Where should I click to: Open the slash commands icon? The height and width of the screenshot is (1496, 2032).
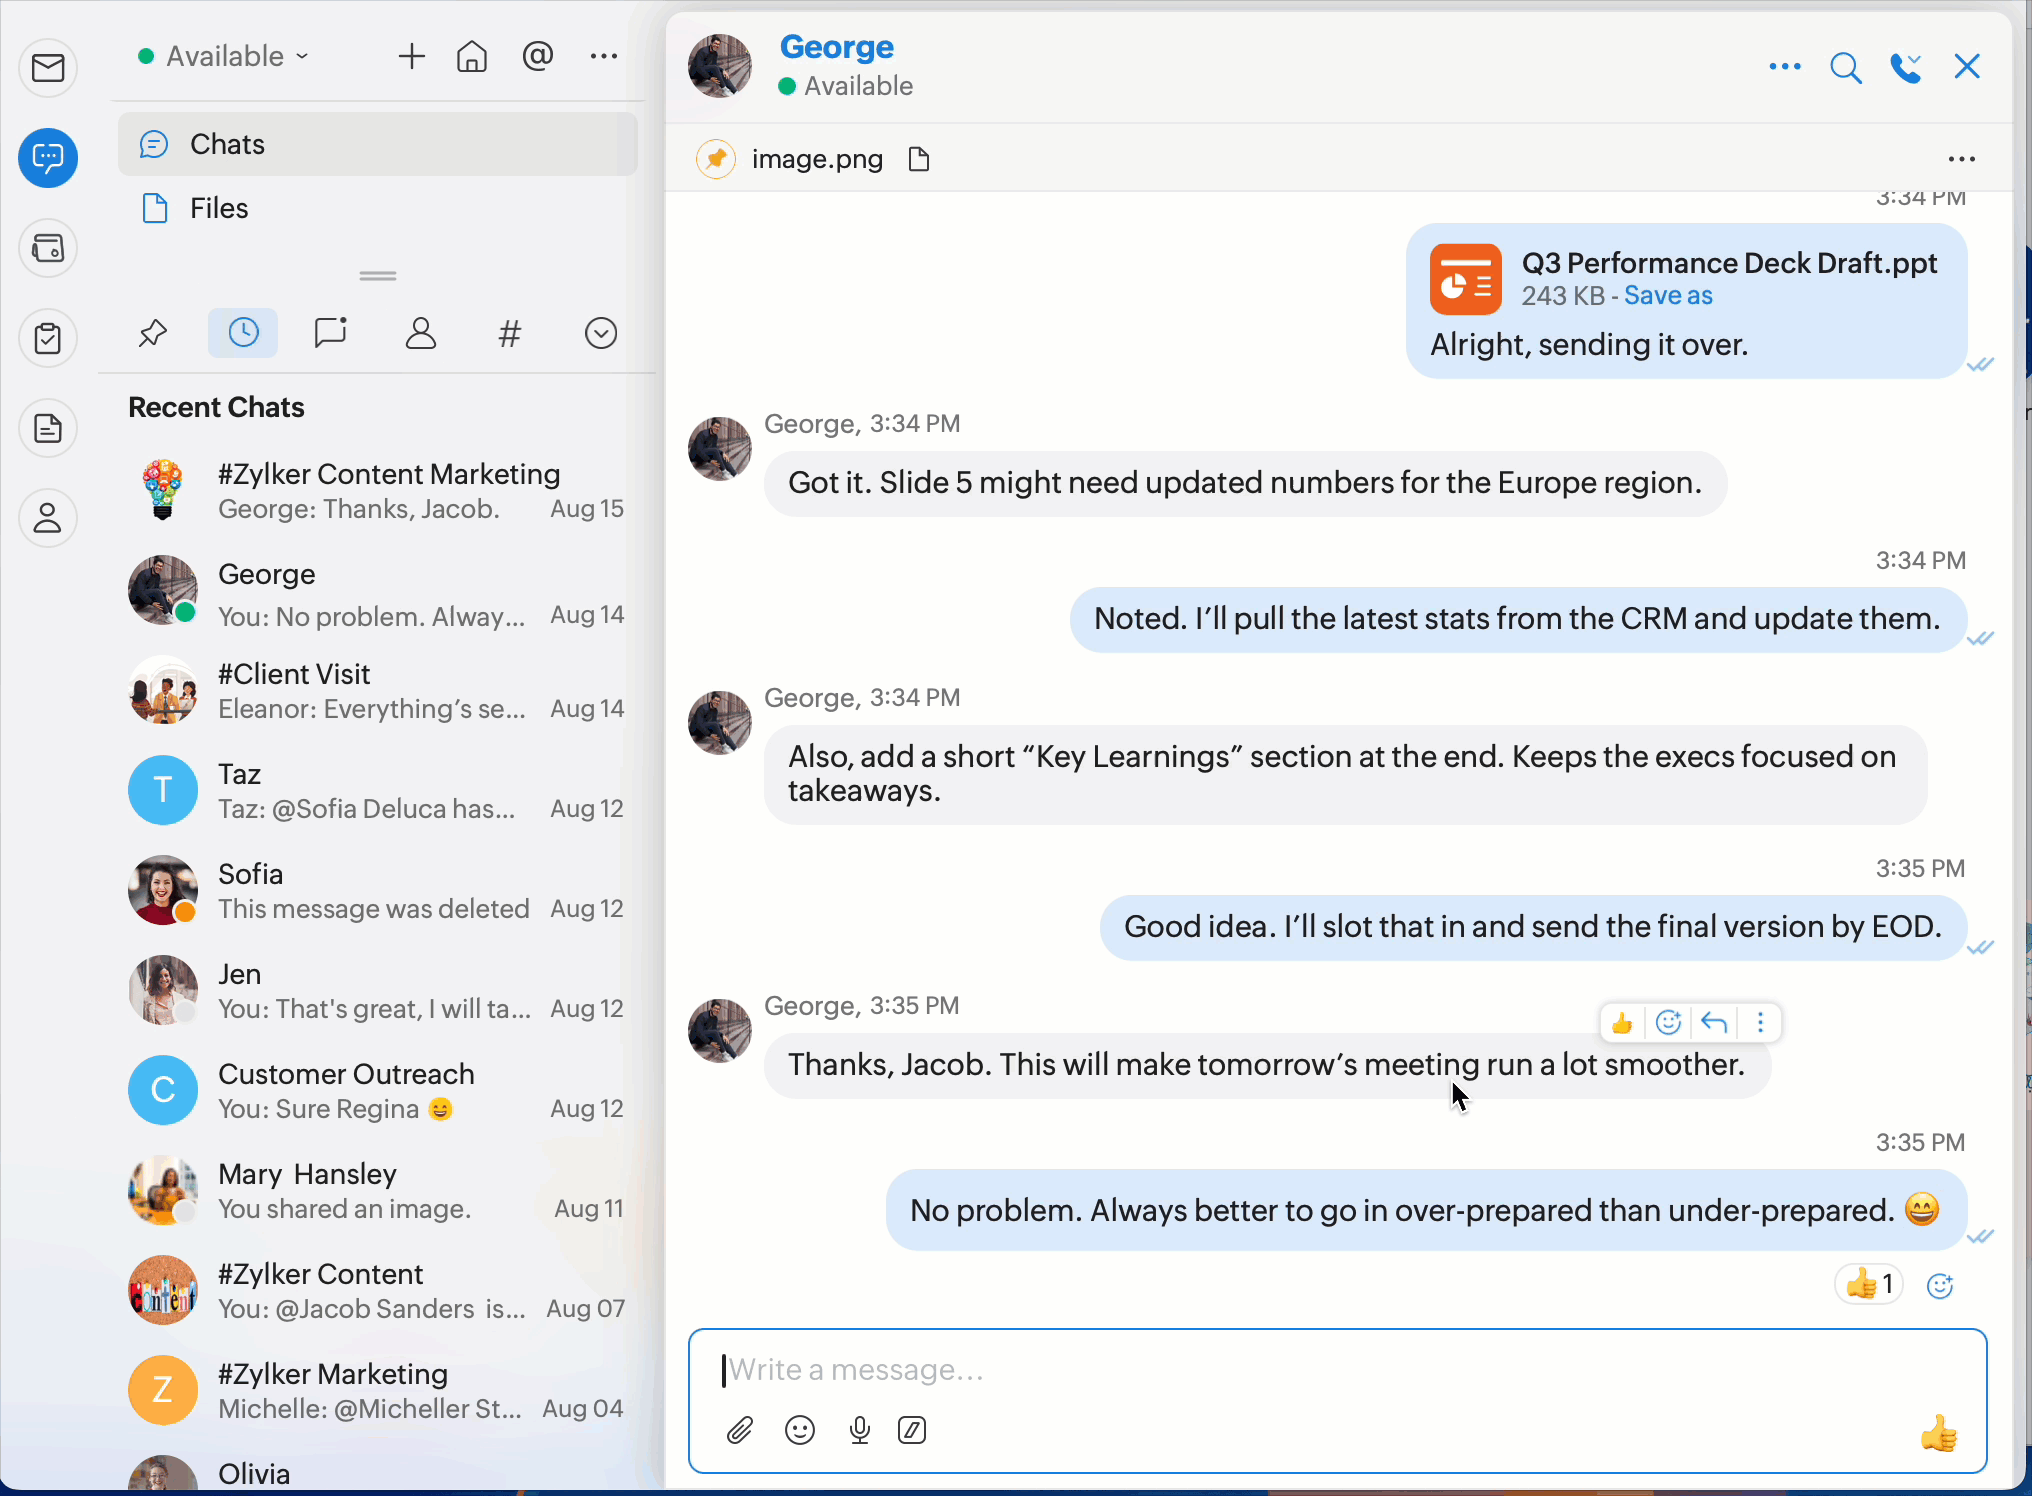[x=912, y=1431]
